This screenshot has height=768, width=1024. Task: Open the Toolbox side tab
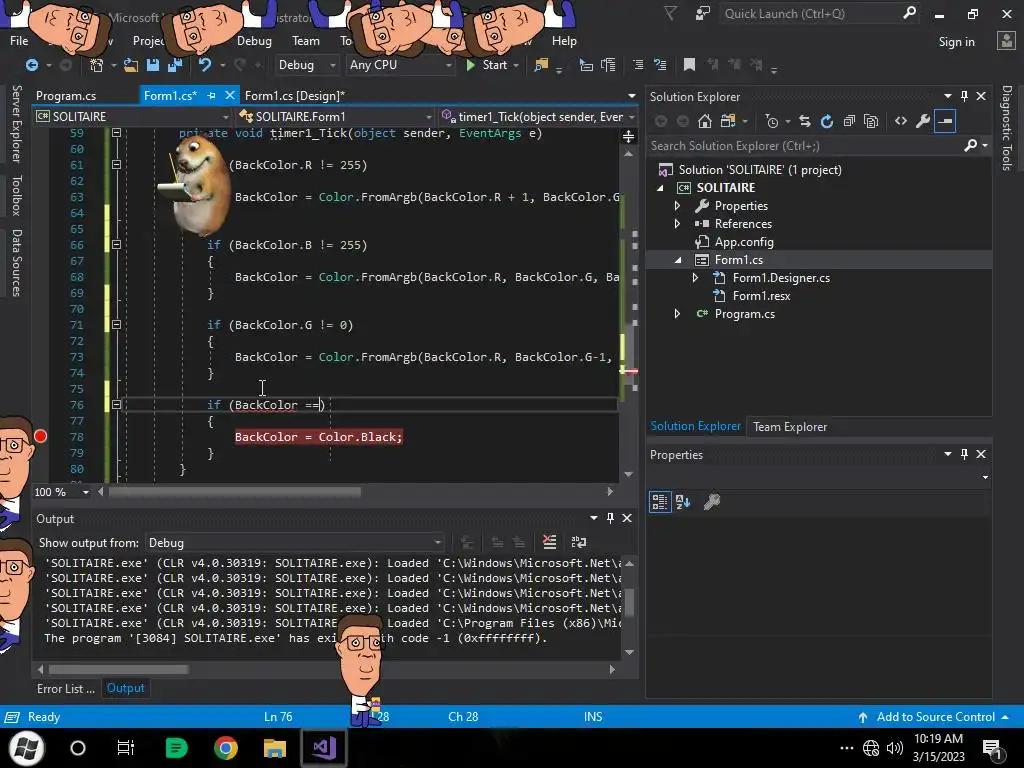click(x=16, y=195)
